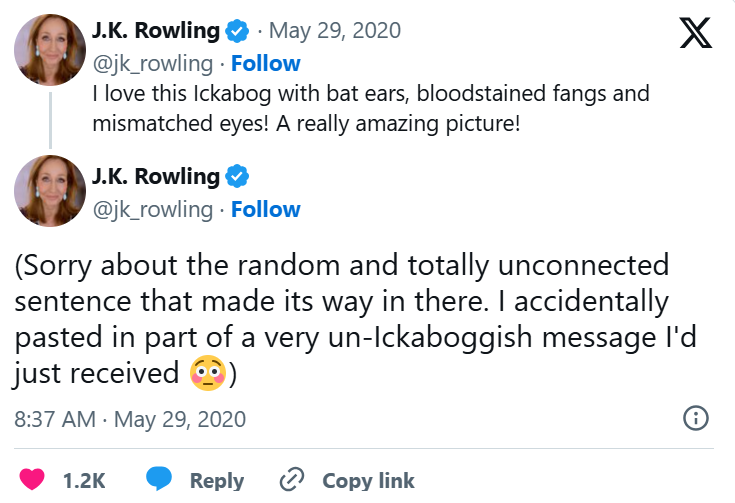Image resolution: width=735 pixels, height=503 pixels.
Task: Click verified badge in the first tweet header
Action: [237, 31]
